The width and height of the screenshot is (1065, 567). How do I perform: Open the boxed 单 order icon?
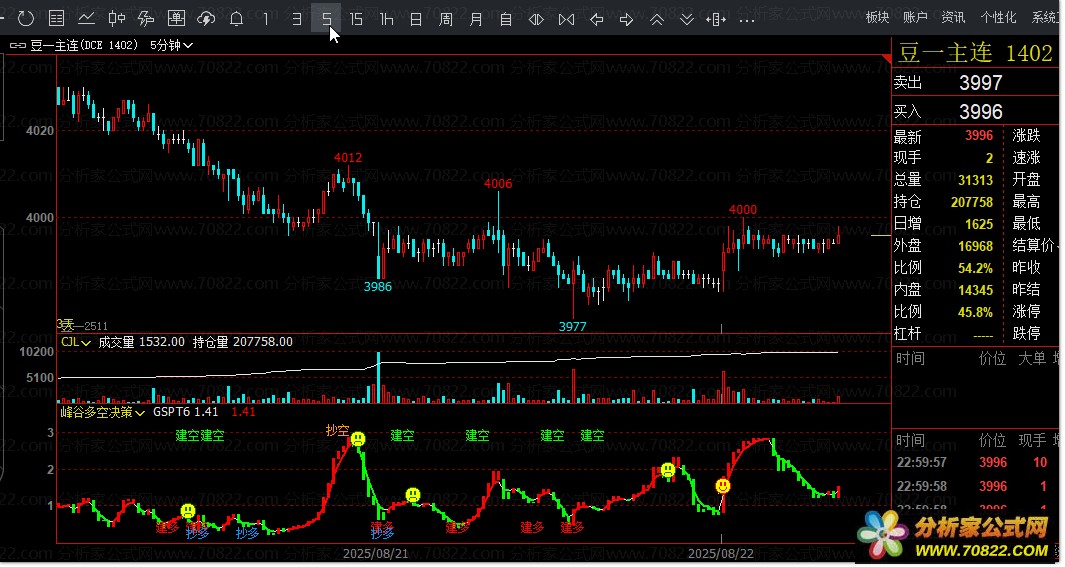(x=176, y=18)
